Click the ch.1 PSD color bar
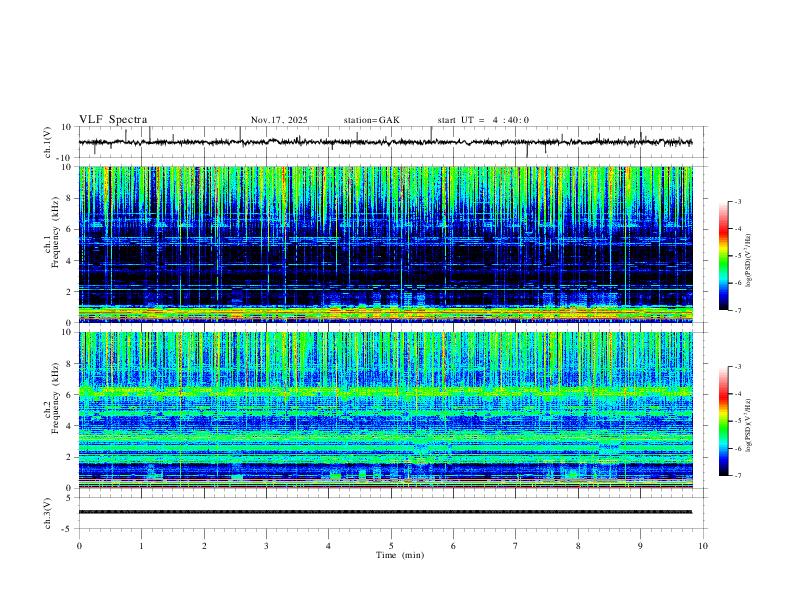Screen dimensions: 792x612 point(723,256)
